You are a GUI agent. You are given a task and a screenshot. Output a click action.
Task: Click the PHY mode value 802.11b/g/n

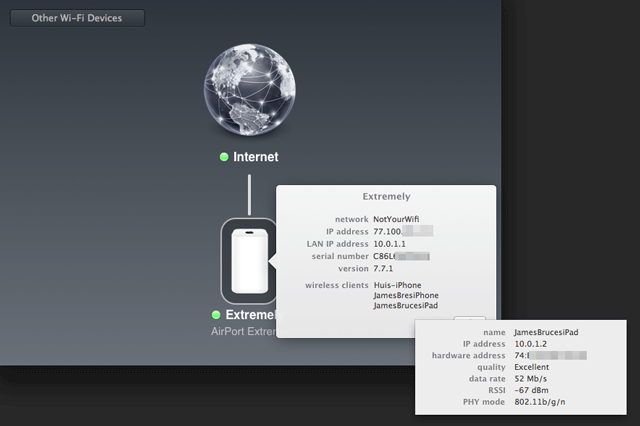pos(540,402)
